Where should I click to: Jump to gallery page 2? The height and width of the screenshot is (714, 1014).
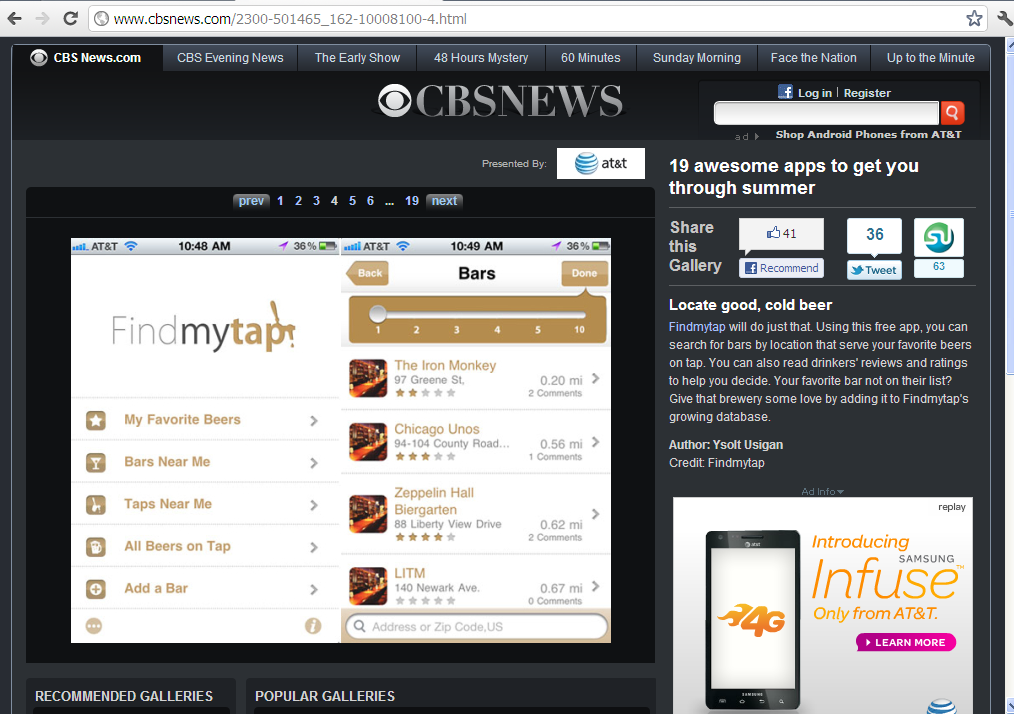(x=298, y=200)
